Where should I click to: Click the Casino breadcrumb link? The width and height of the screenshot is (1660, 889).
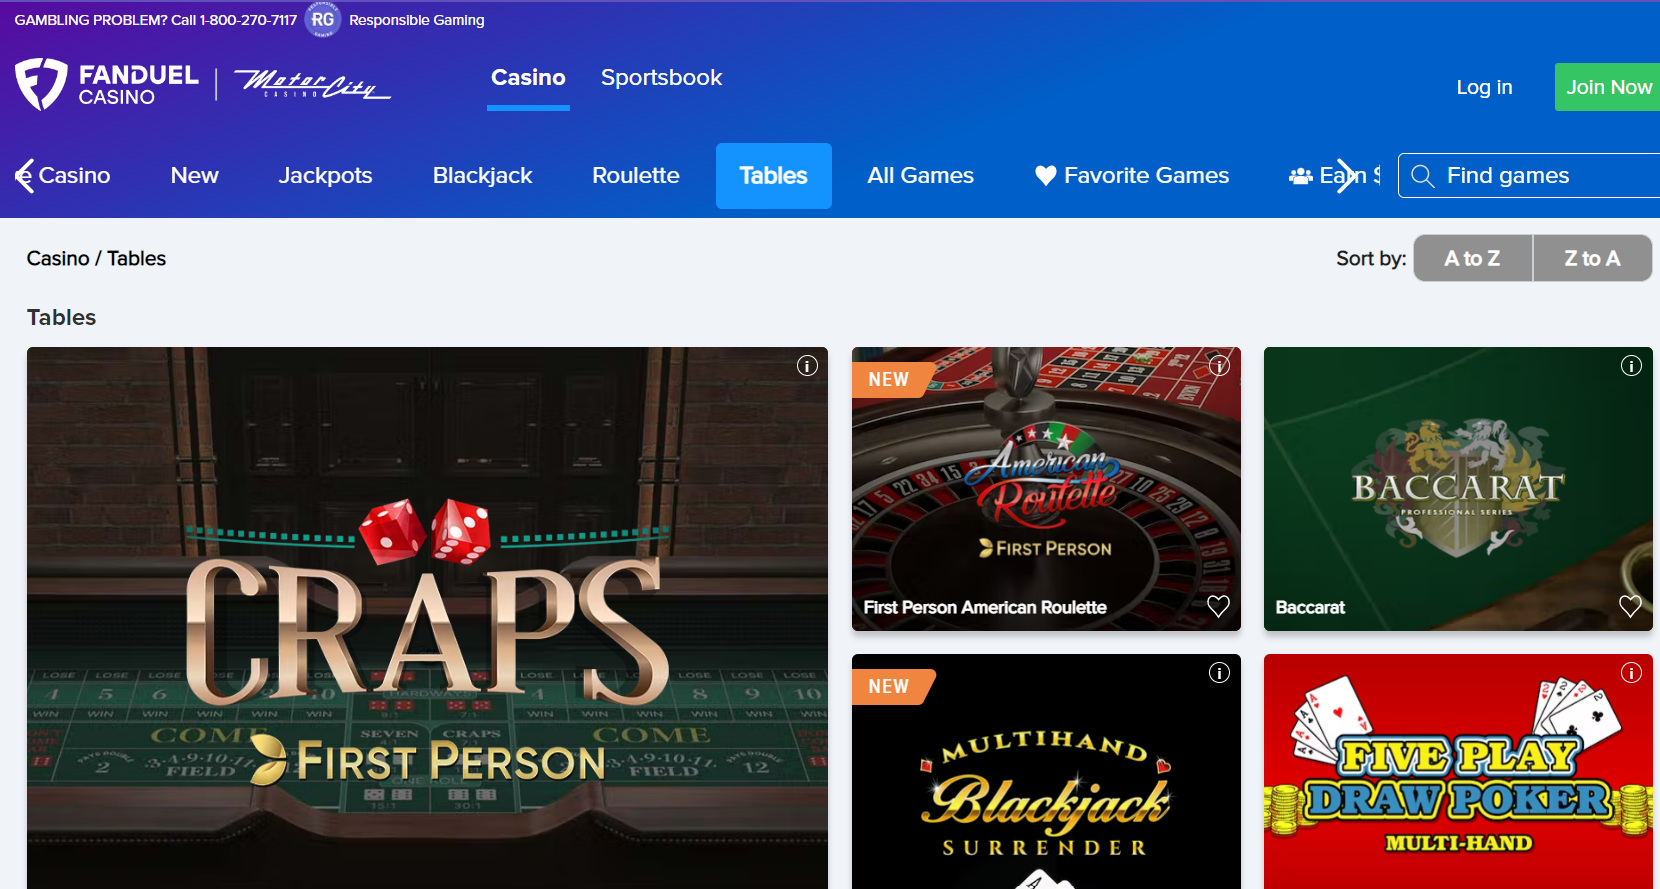coord(58,258)
